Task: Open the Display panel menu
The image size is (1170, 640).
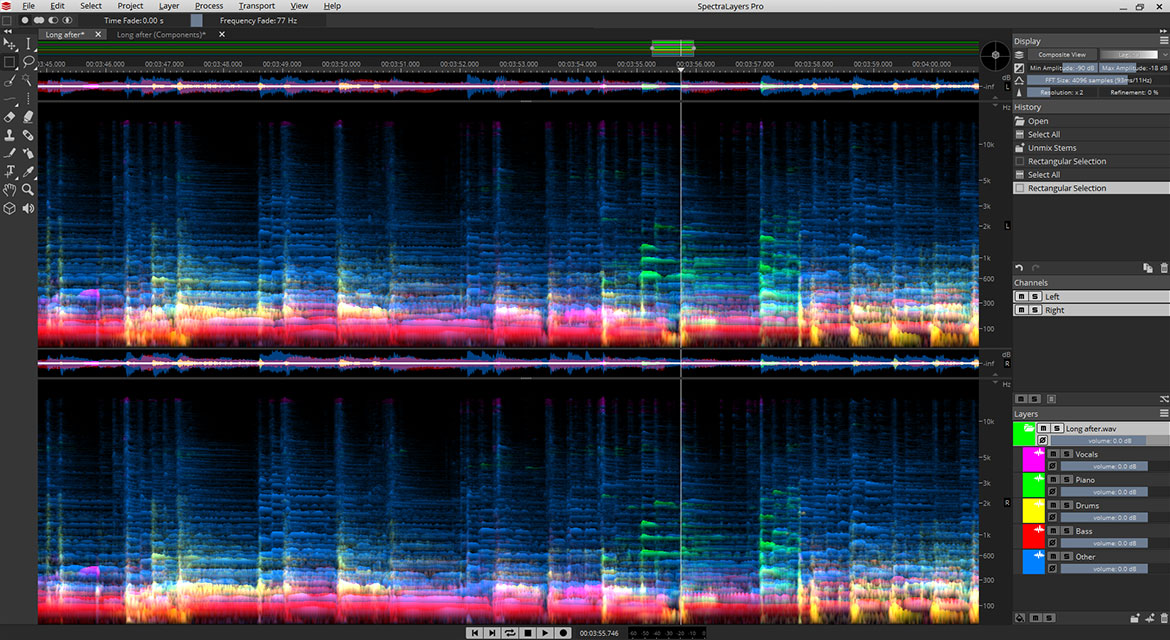Action: coord(1163,41)
